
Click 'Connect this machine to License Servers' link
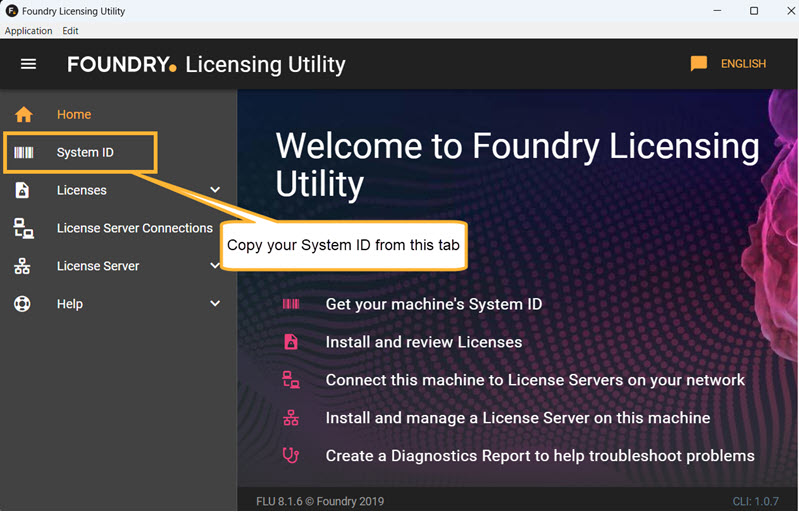pyautogui.click(x=535, y=380)
